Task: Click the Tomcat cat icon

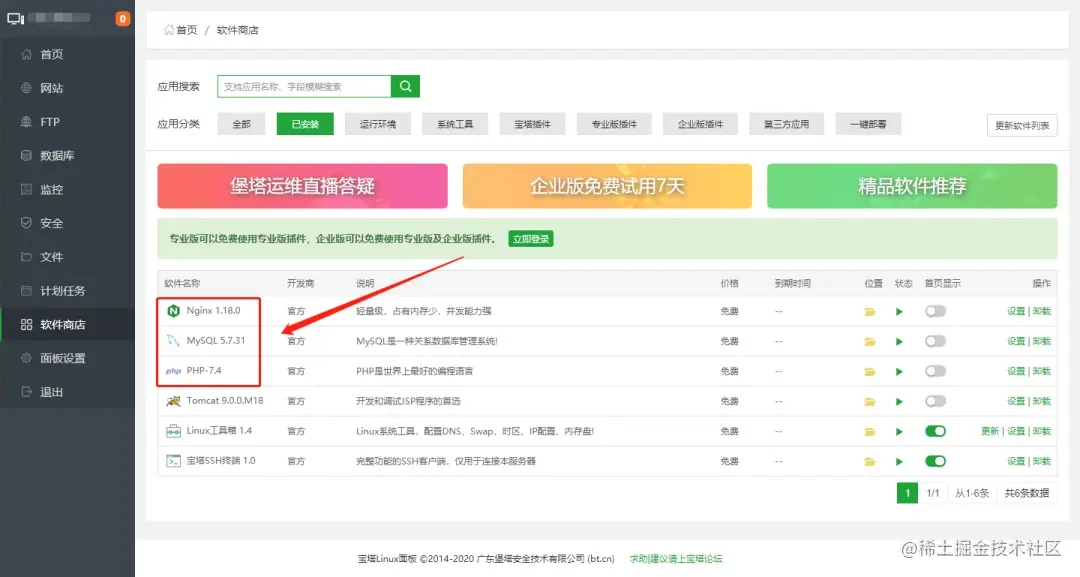Action: pos(173,401)
